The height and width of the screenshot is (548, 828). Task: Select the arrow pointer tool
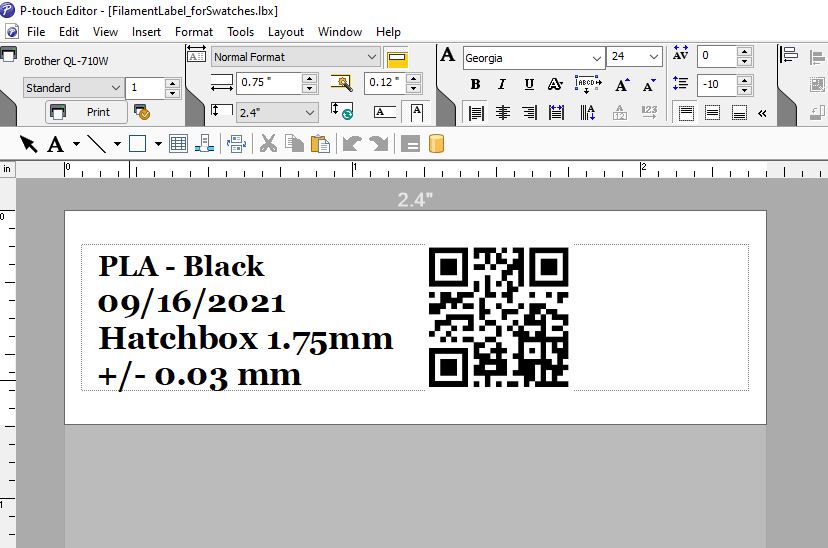[28, 144]
